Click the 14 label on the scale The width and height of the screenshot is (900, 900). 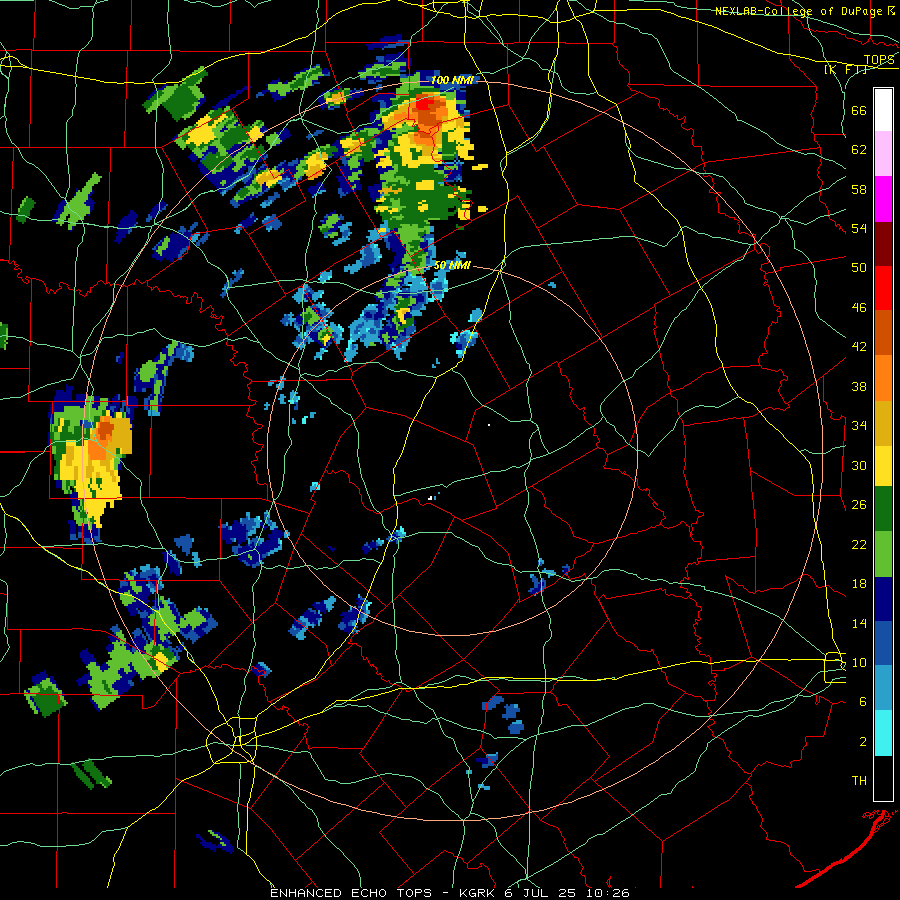(859, 623)
